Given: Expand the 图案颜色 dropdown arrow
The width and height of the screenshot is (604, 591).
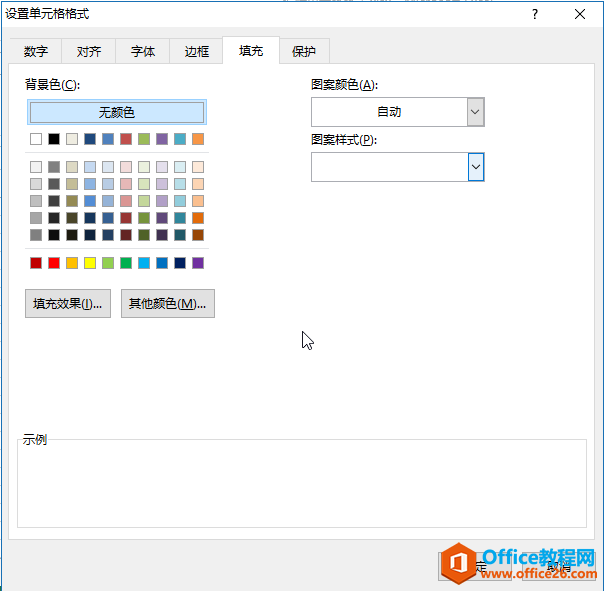Looking at the screenshot, I should 475,112.
